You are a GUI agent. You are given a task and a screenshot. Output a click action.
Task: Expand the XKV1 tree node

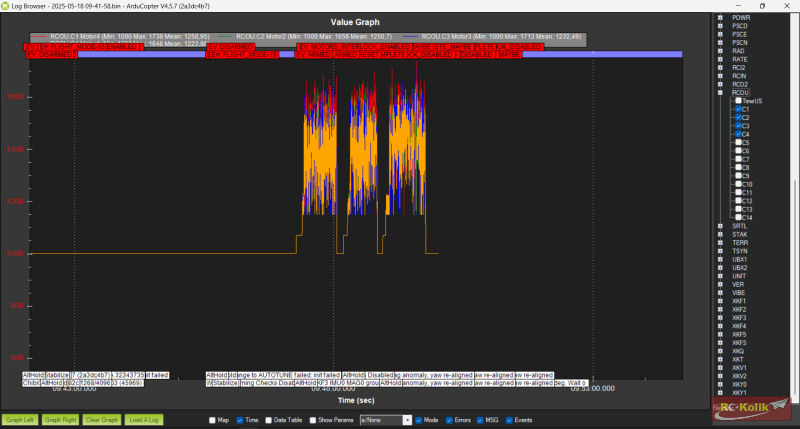point(720,367)
